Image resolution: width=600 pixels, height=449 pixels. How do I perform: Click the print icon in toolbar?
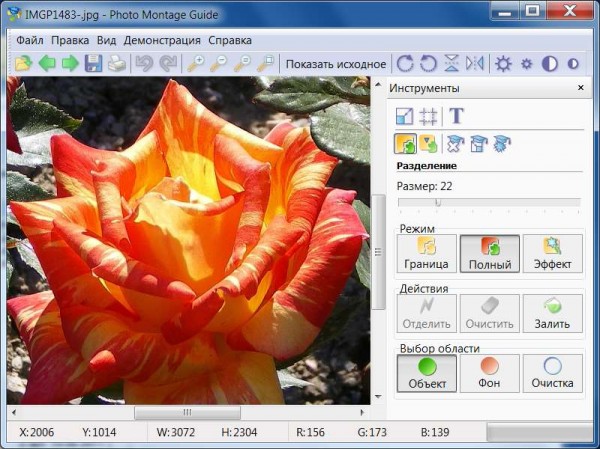[117, 64]
